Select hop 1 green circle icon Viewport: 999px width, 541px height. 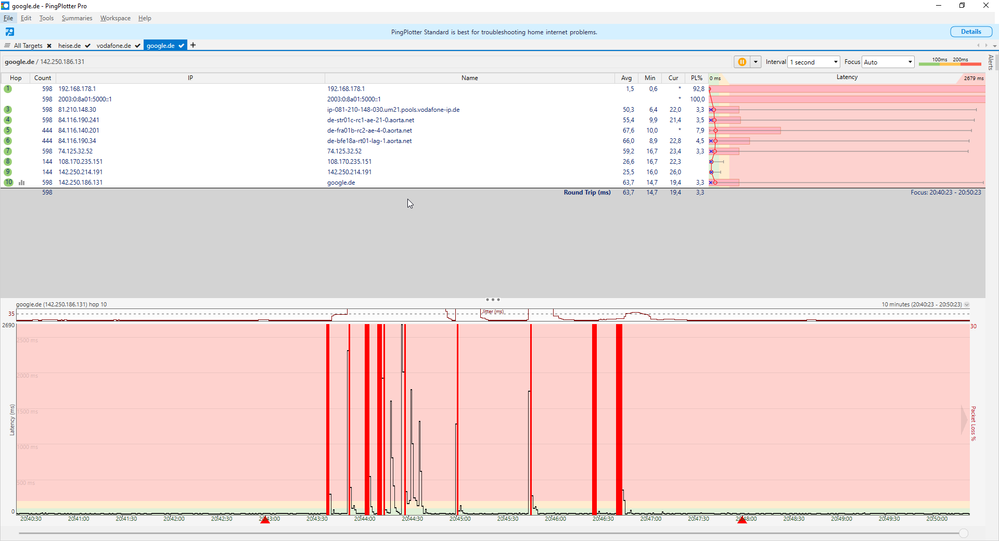pyautogui.click(x=8, y=89)
